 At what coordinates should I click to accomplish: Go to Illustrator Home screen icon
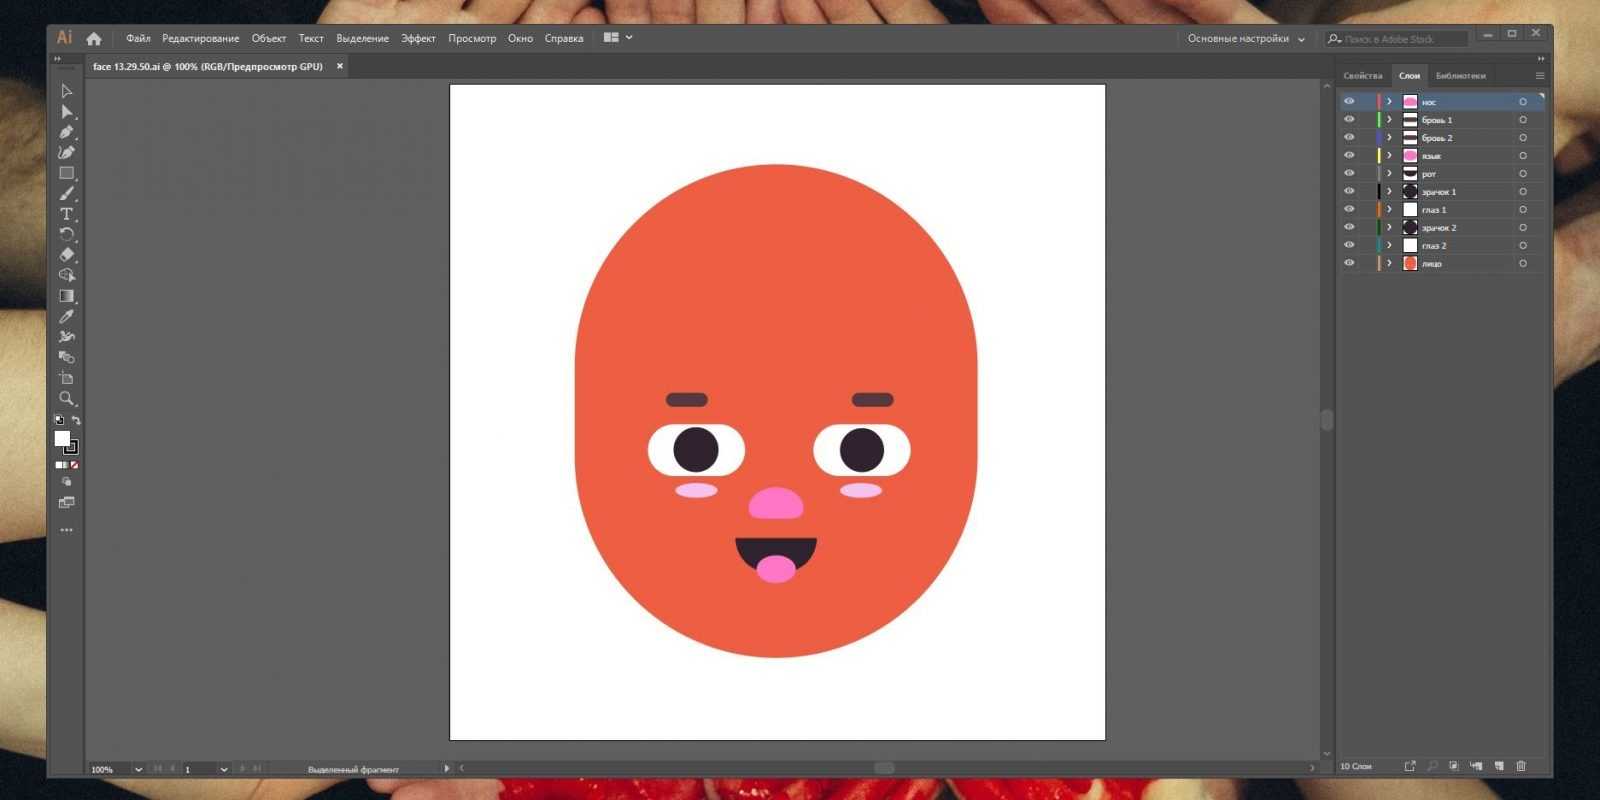(x=94, y=38)
